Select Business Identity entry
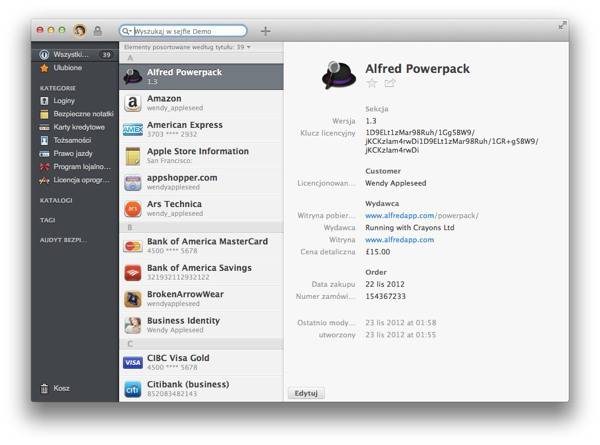 point(201,325)
